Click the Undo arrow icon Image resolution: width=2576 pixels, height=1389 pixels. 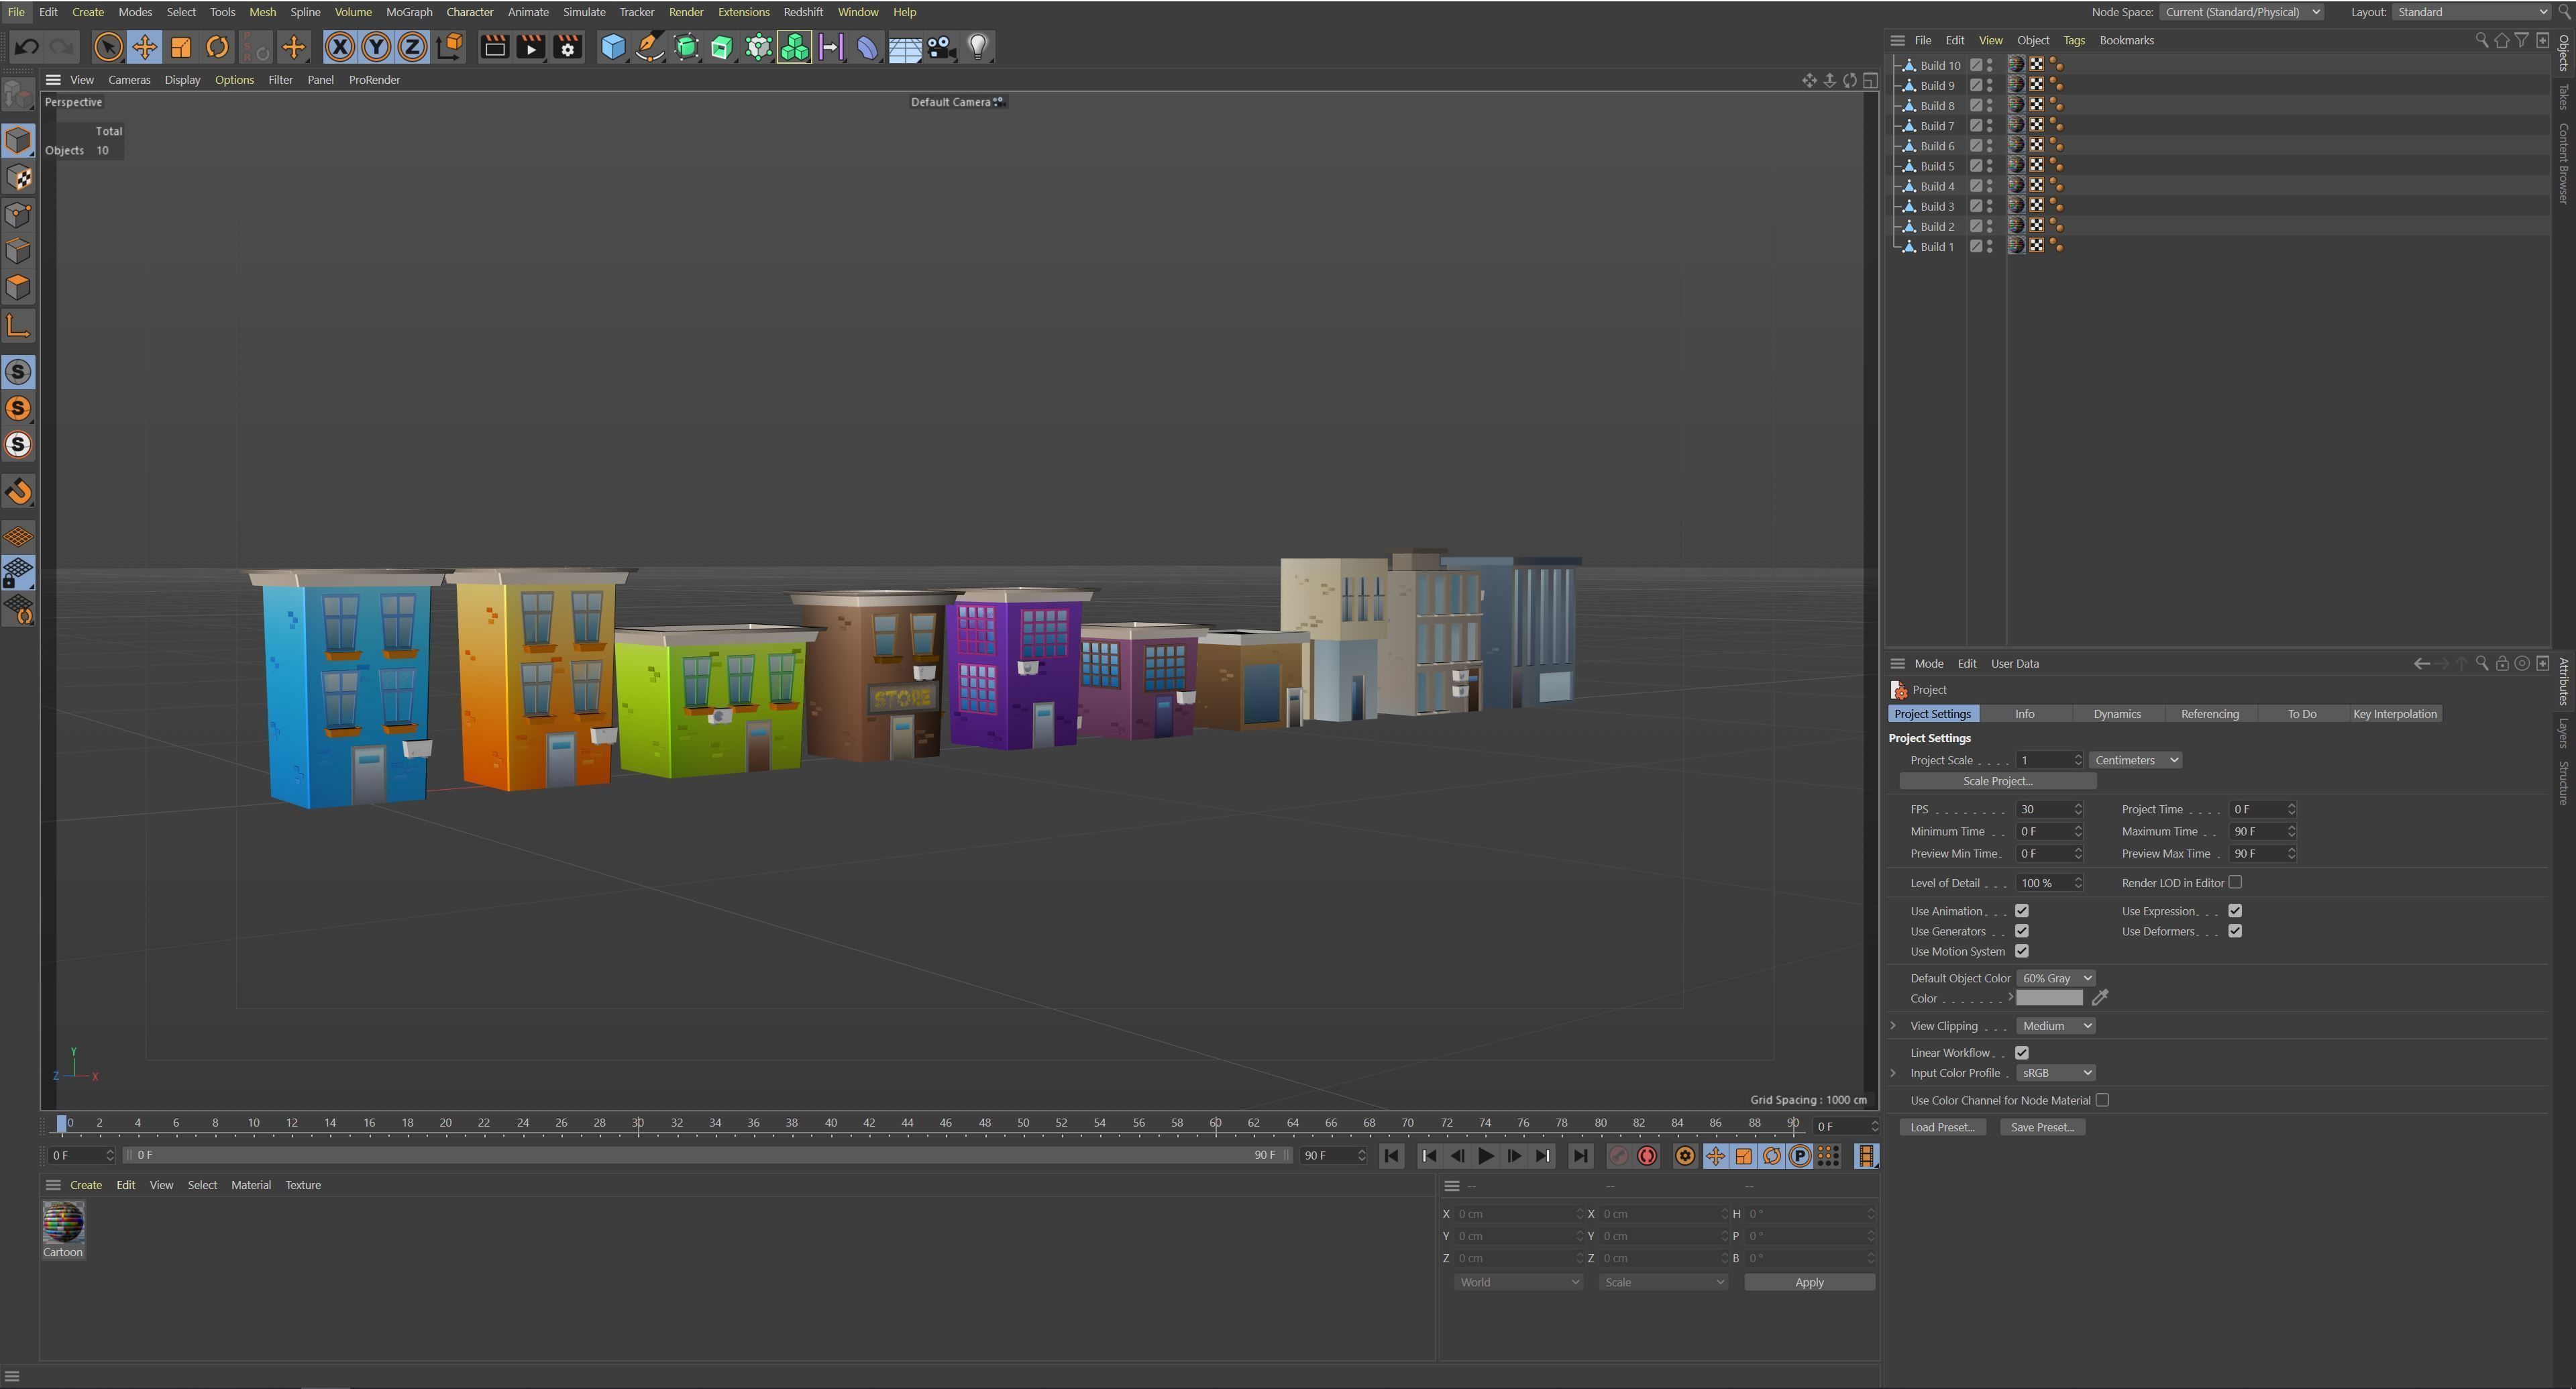pyautogui.click(x=27, y=47)
